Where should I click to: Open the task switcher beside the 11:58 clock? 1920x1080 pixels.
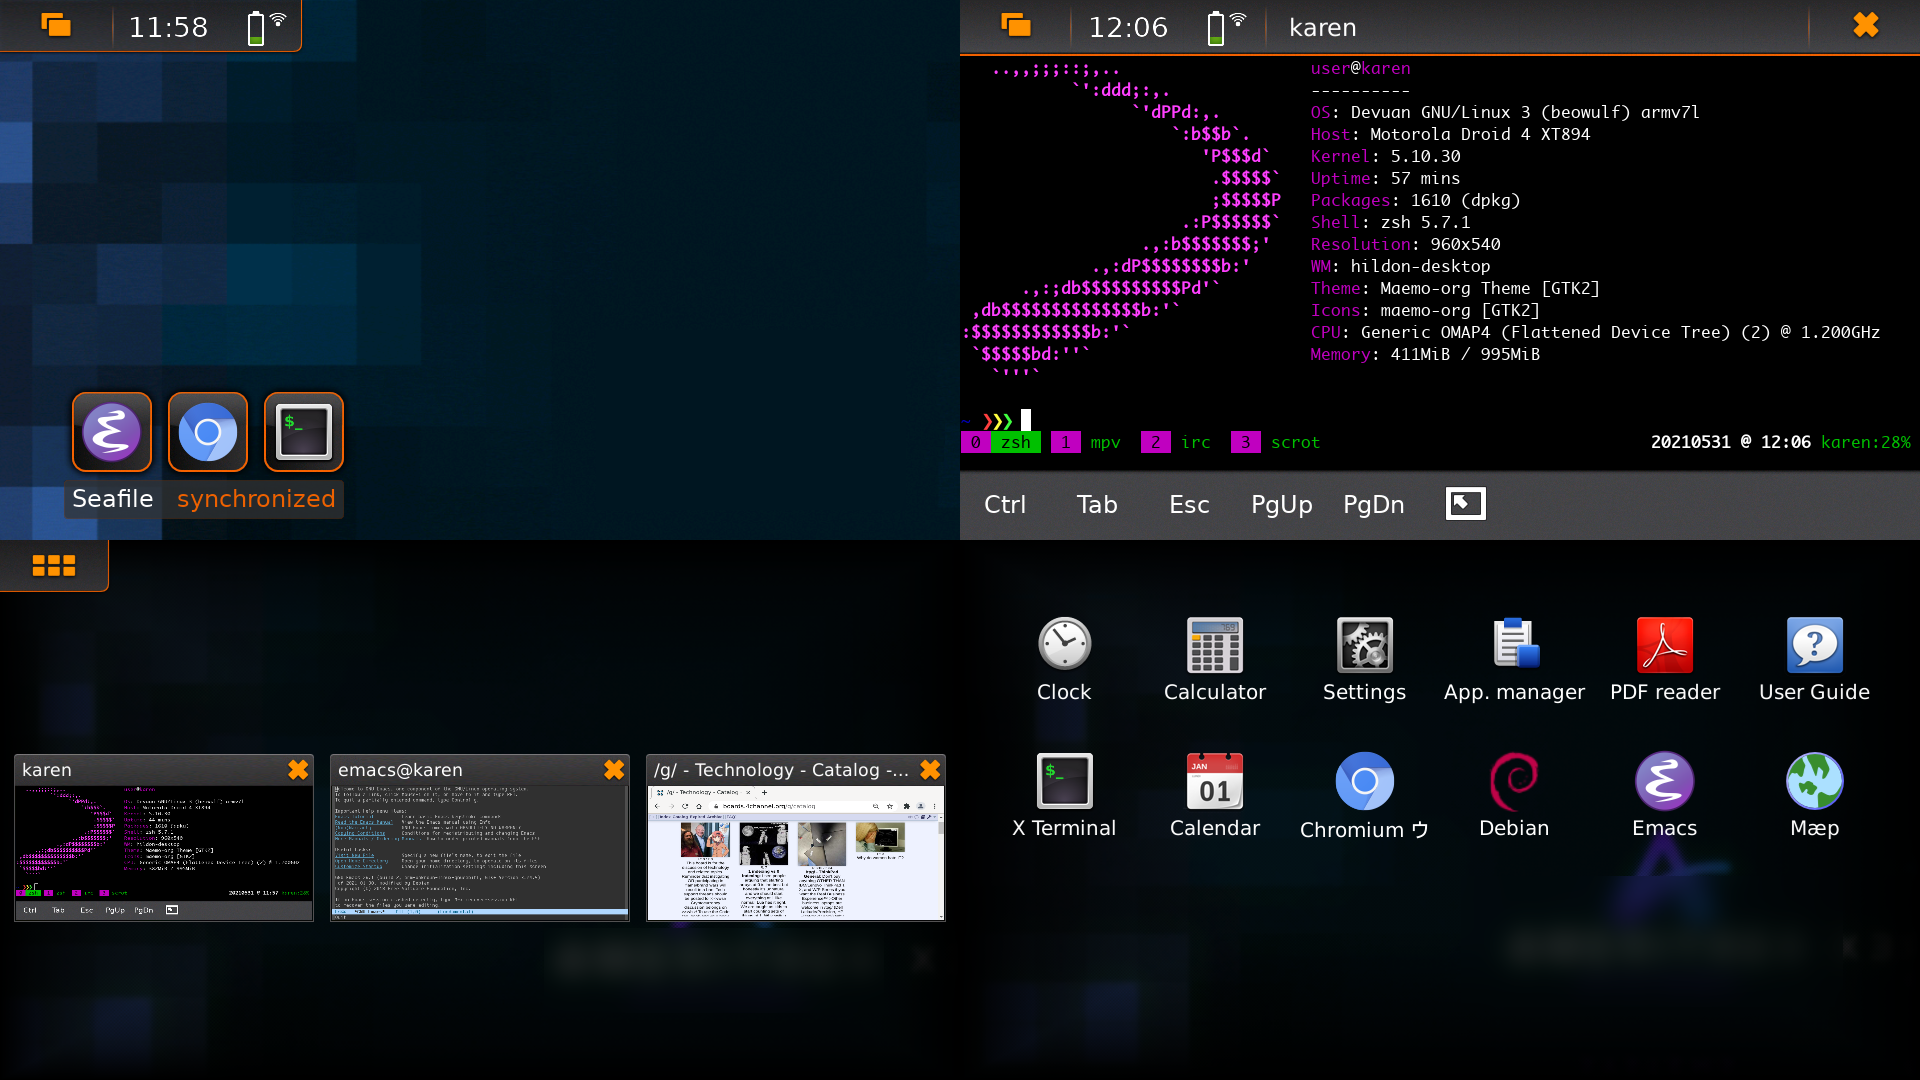[x=56, y=25]
